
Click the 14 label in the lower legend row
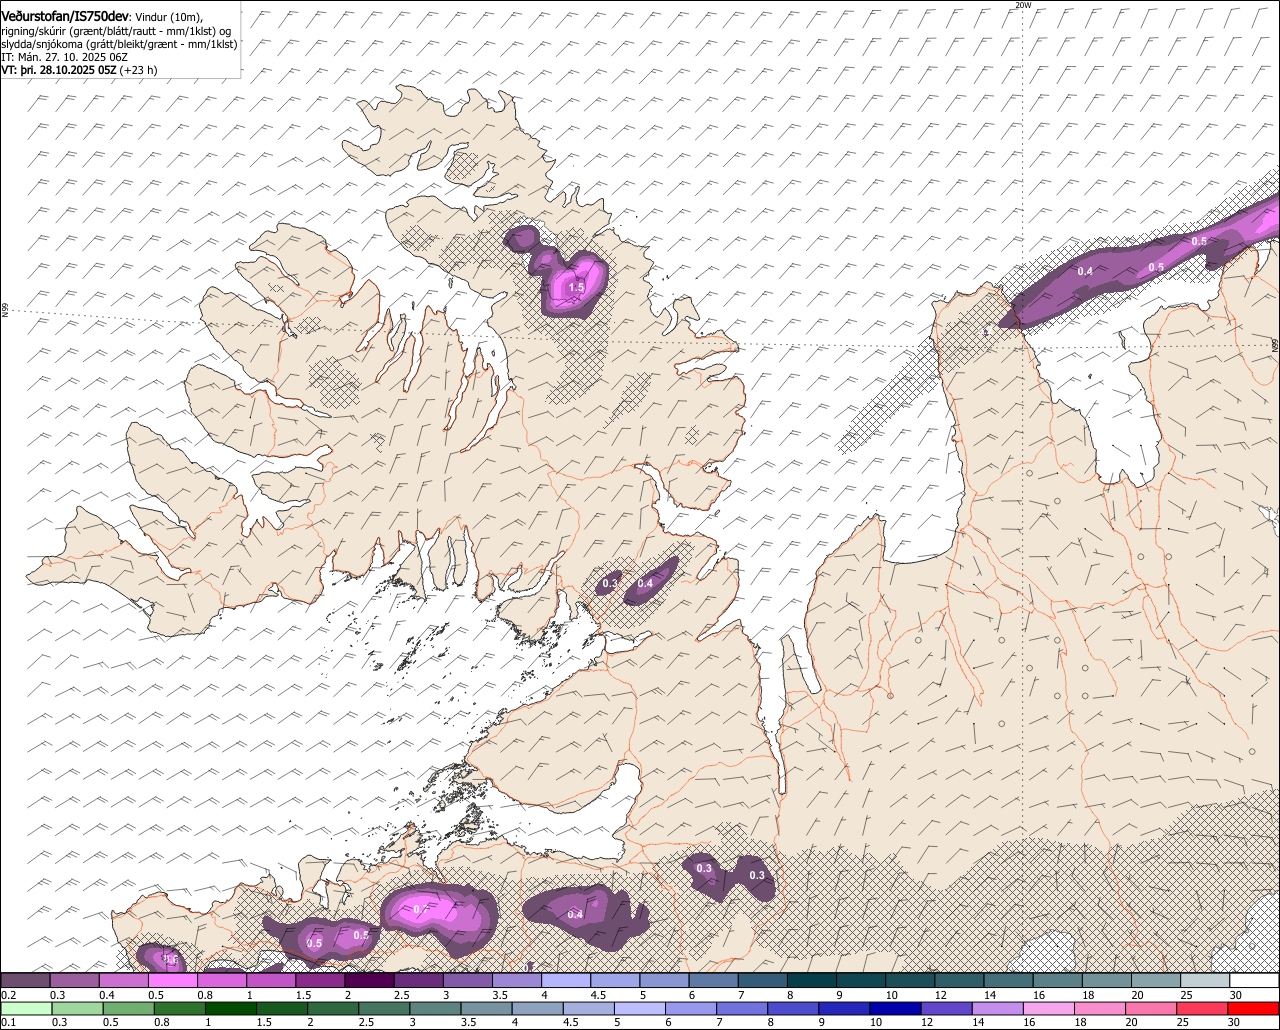[976, 1022]
